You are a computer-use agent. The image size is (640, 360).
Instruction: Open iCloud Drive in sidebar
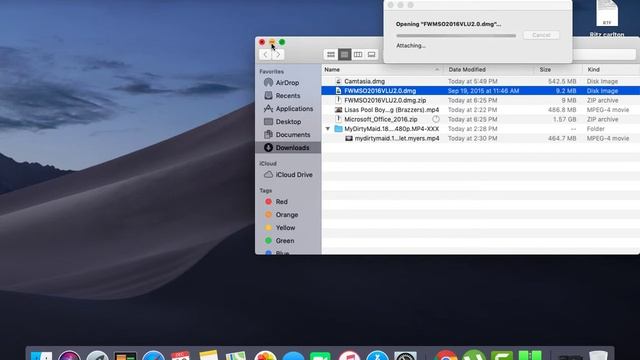[x=288, y=175]
